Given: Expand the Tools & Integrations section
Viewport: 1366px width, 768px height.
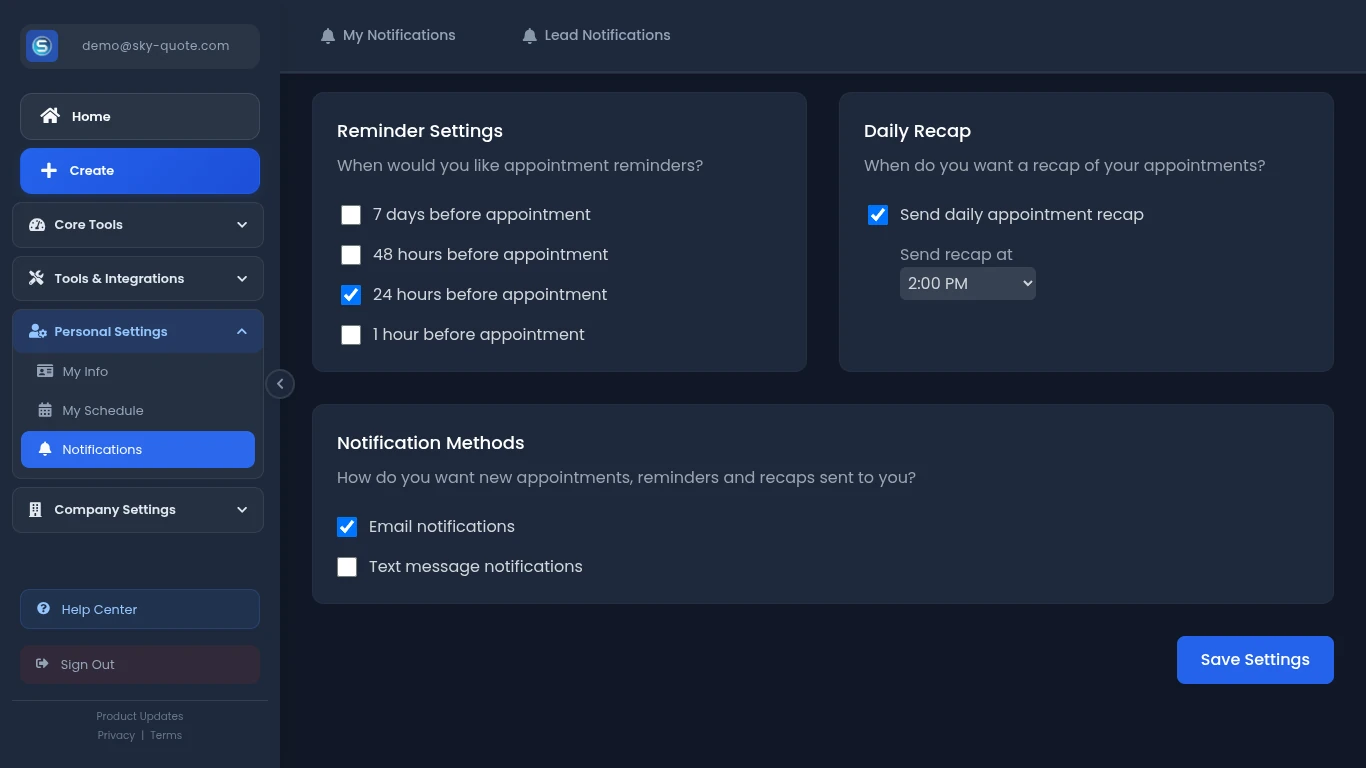Looking at the screenshot, I should [x=138, y=279].
